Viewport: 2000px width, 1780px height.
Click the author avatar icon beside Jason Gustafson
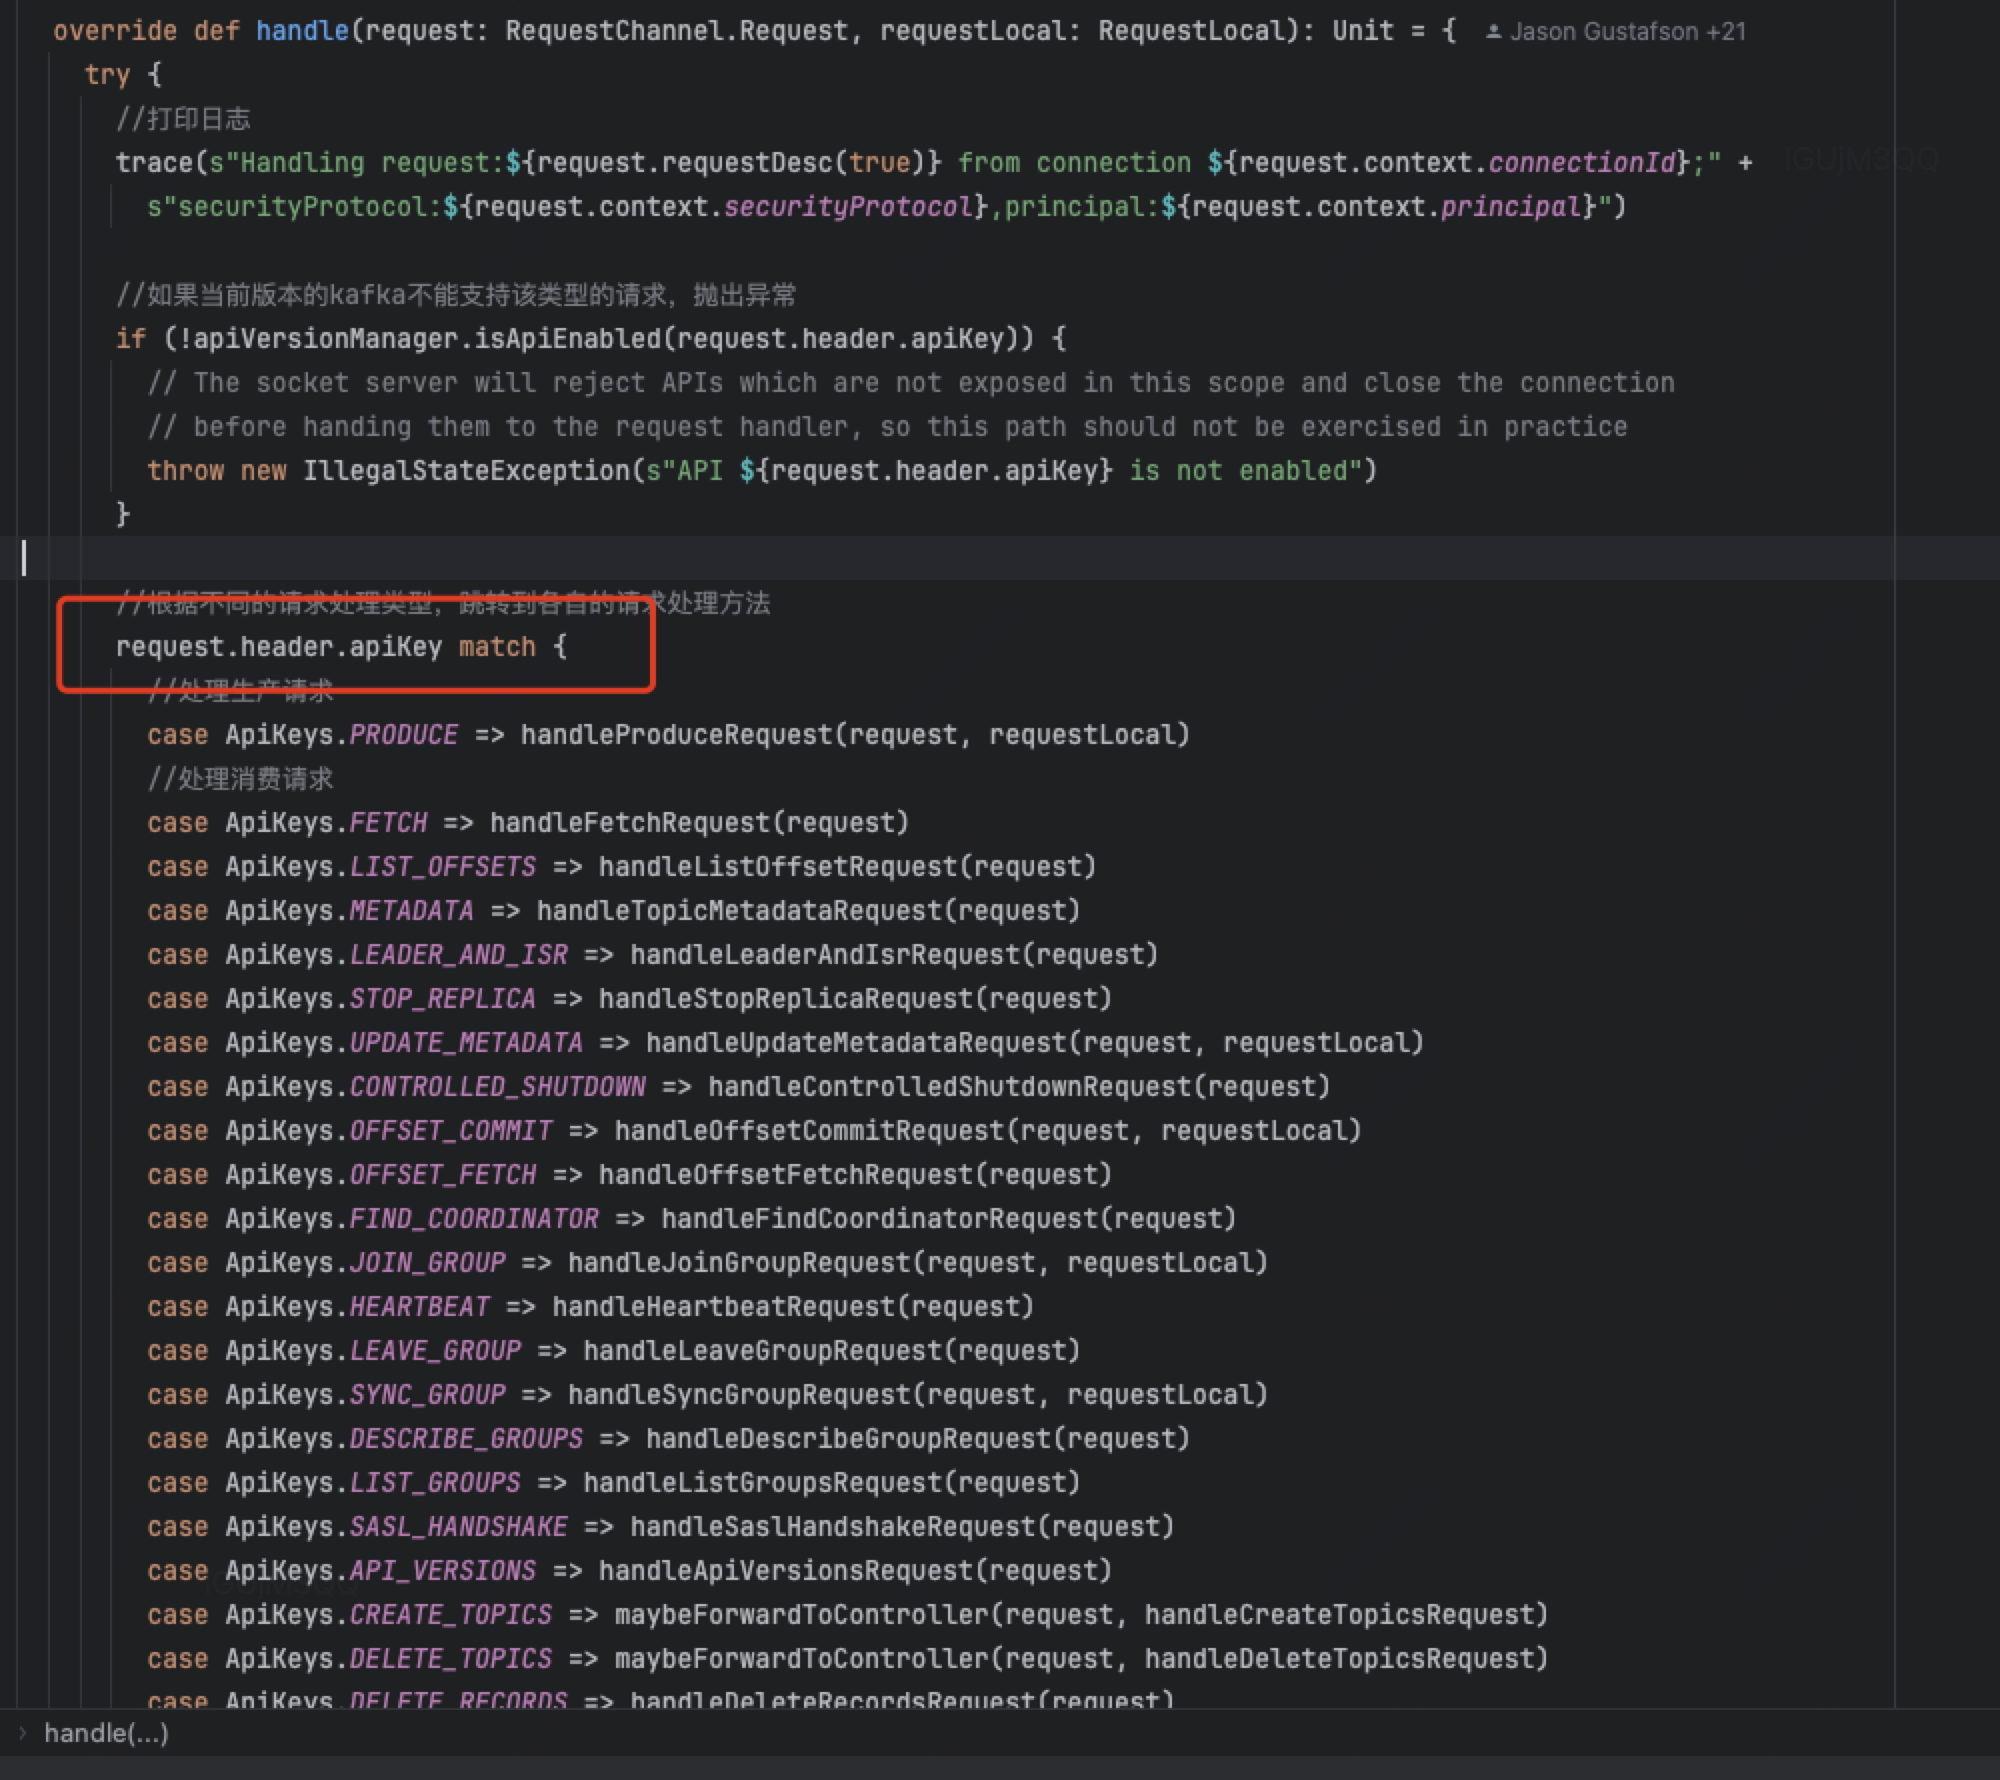(1493, 32)
